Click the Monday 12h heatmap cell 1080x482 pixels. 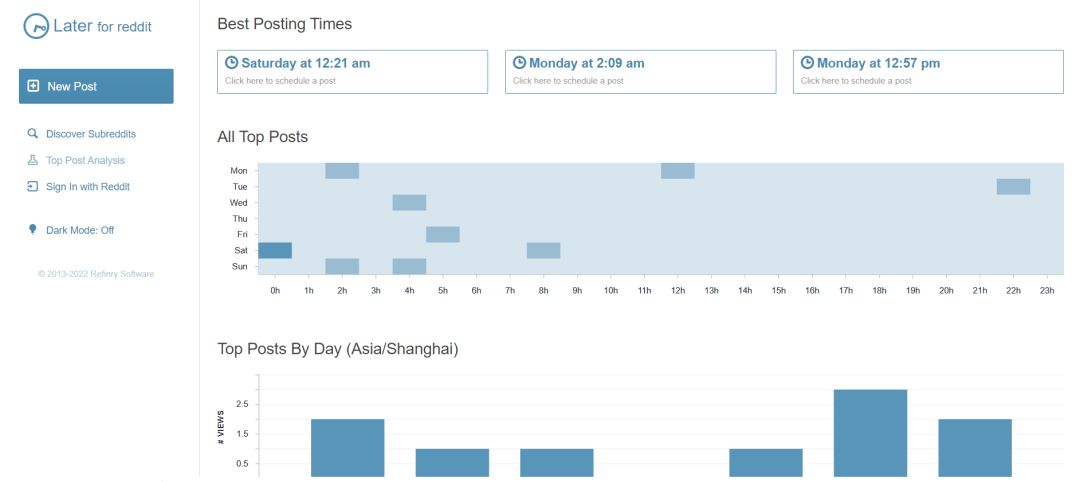click(x=678, y=170)
